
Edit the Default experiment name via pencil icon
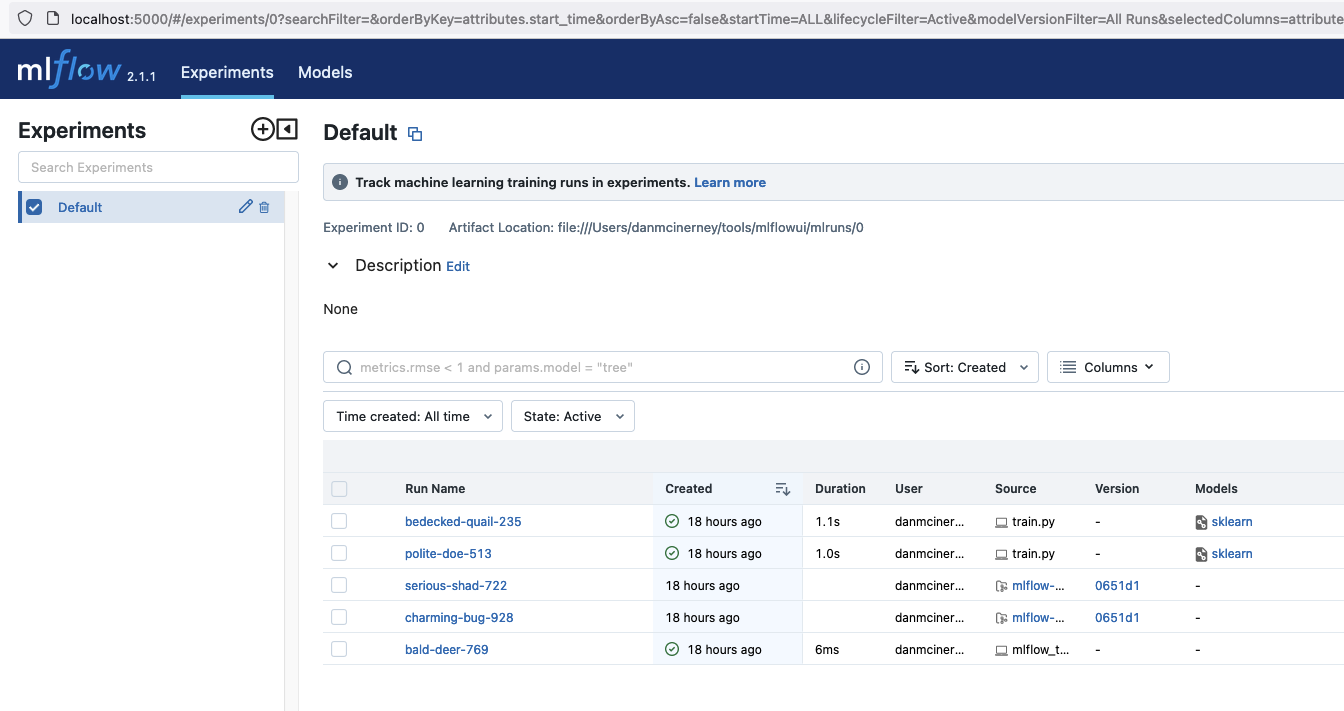(245, 207)
